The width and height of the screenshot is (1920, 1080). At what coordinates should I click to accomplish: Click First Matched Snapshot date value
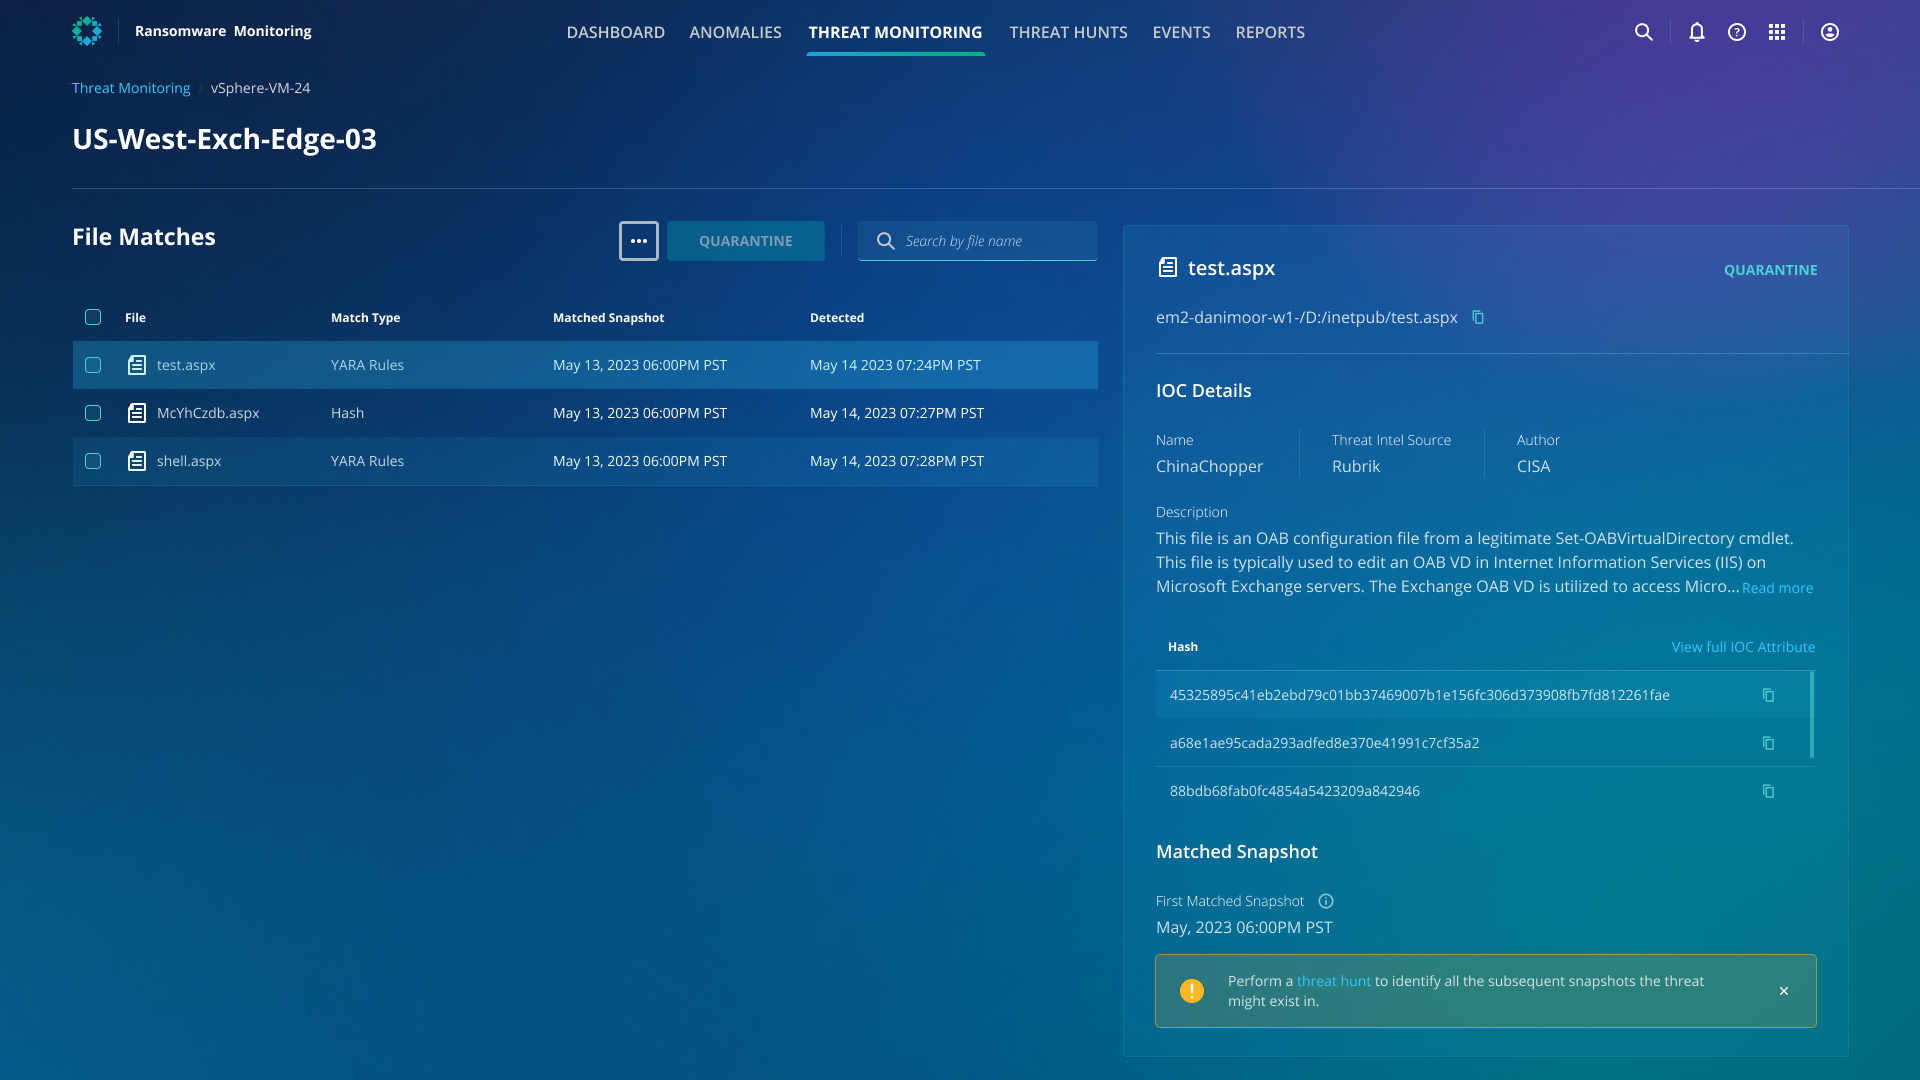1244,927
